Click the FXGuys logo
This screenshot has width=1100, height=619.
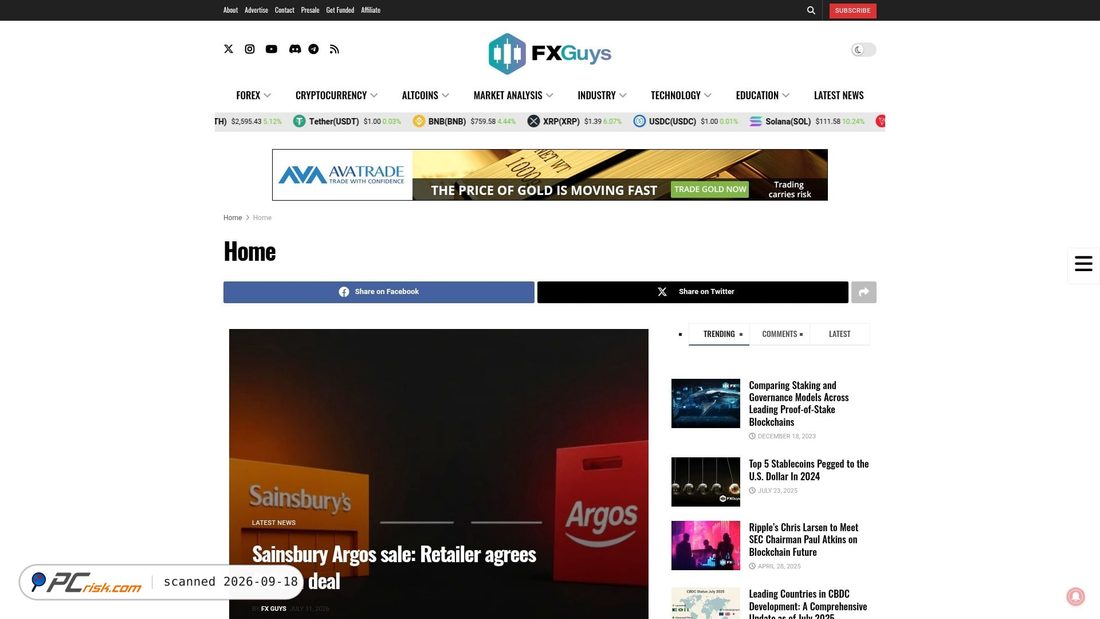click(x=550, y=53)
